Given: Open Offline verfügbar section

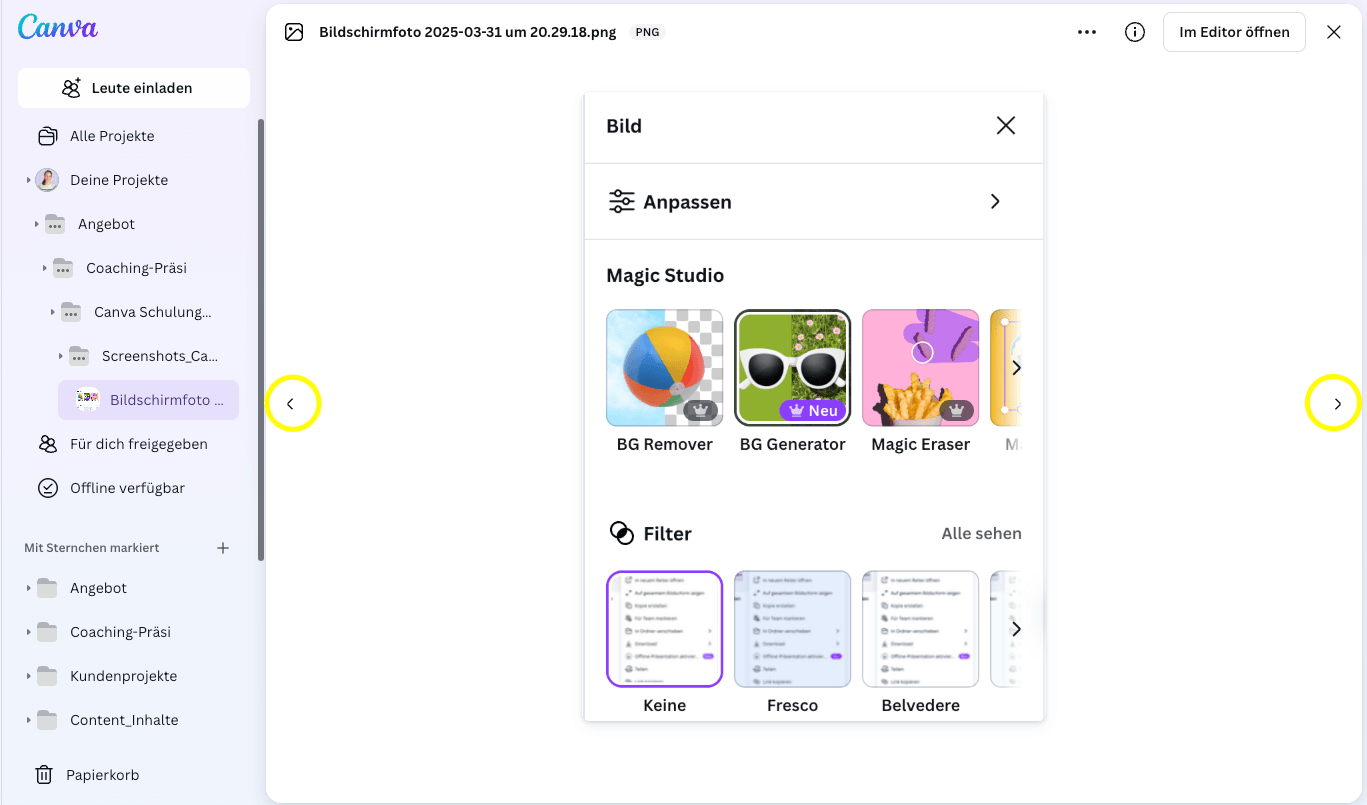Looking at the screenshot, I should (126, 488).
